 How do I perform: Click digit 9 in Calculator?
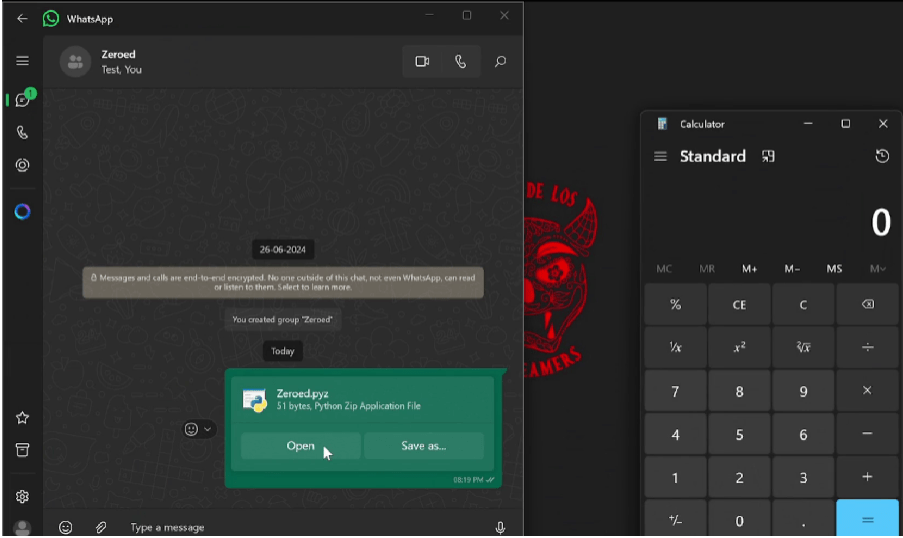803,391
